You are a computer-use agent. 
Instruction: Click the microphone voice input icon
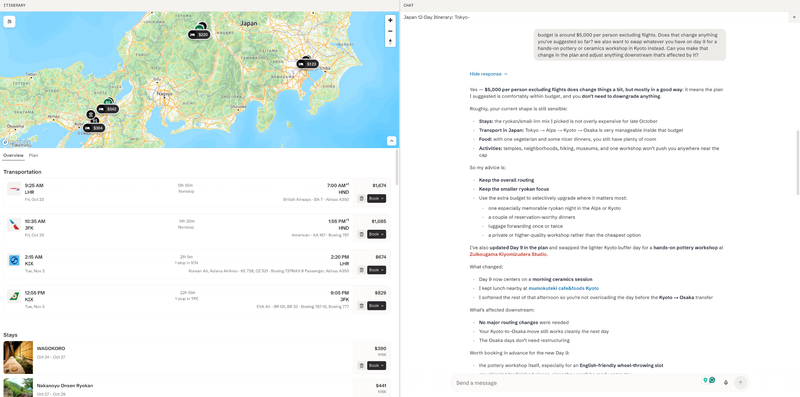[x=726, y=382]
